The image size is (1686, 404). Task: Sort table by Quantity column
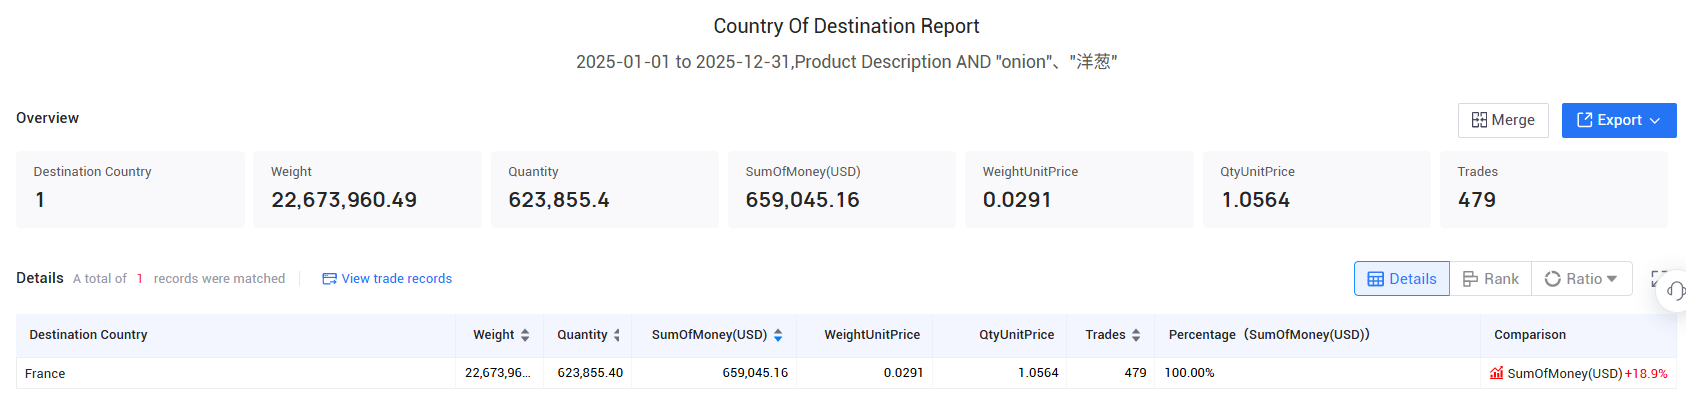click(617, 335)
